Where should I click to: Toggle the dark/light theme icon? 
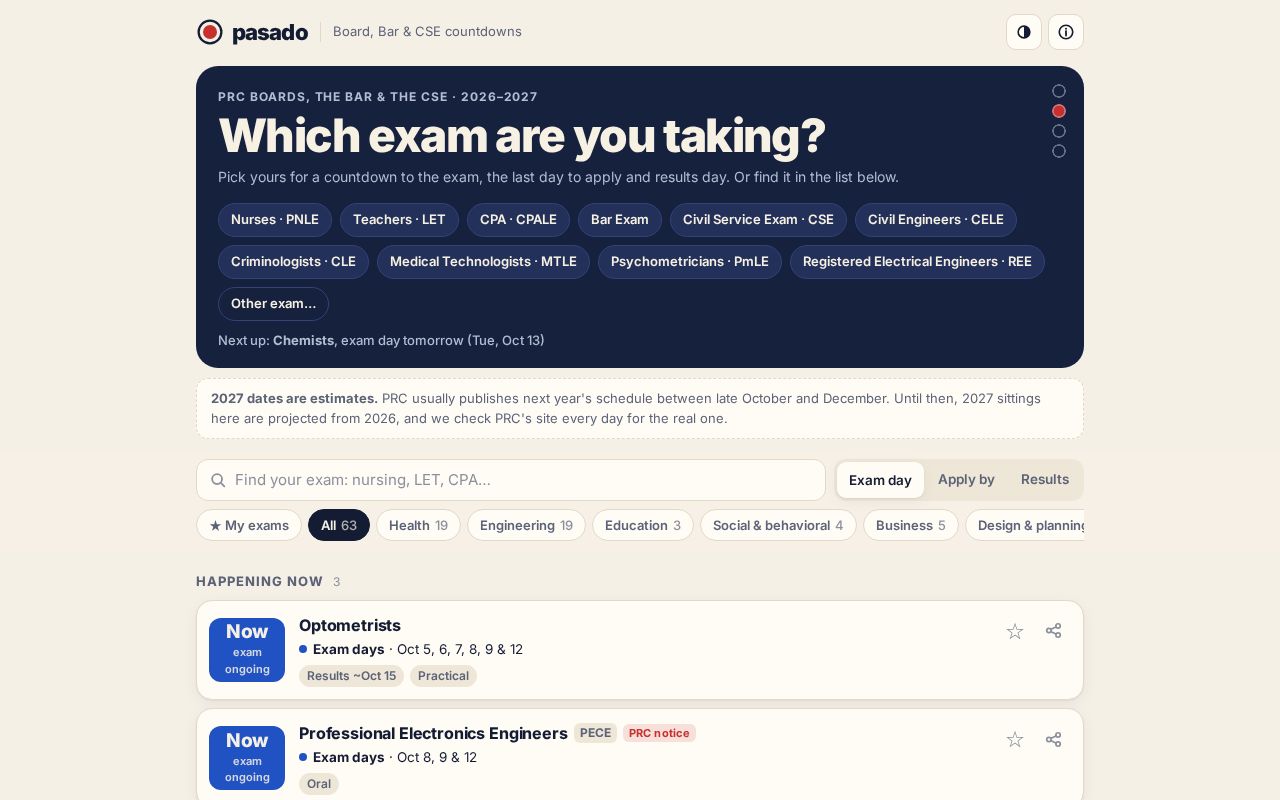click(x=1024, y=32)
